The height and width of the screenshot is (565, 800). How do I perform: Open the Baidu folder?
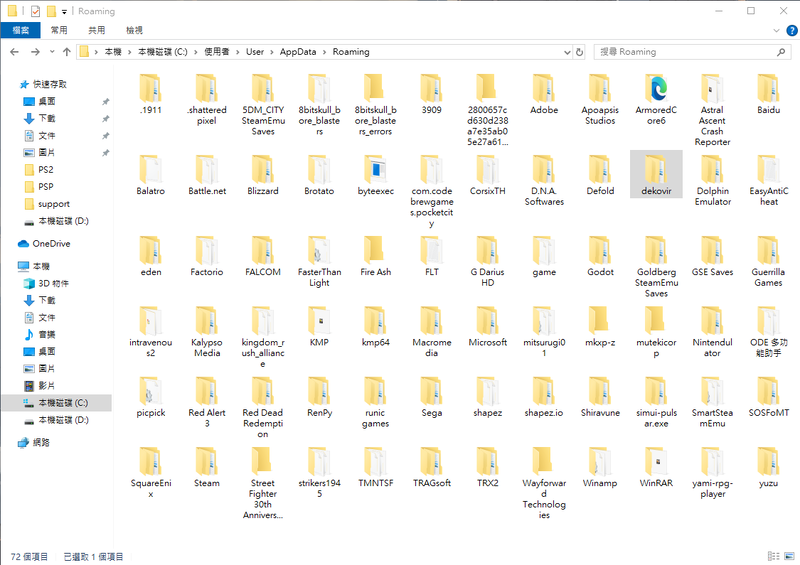tap(768, 94)
